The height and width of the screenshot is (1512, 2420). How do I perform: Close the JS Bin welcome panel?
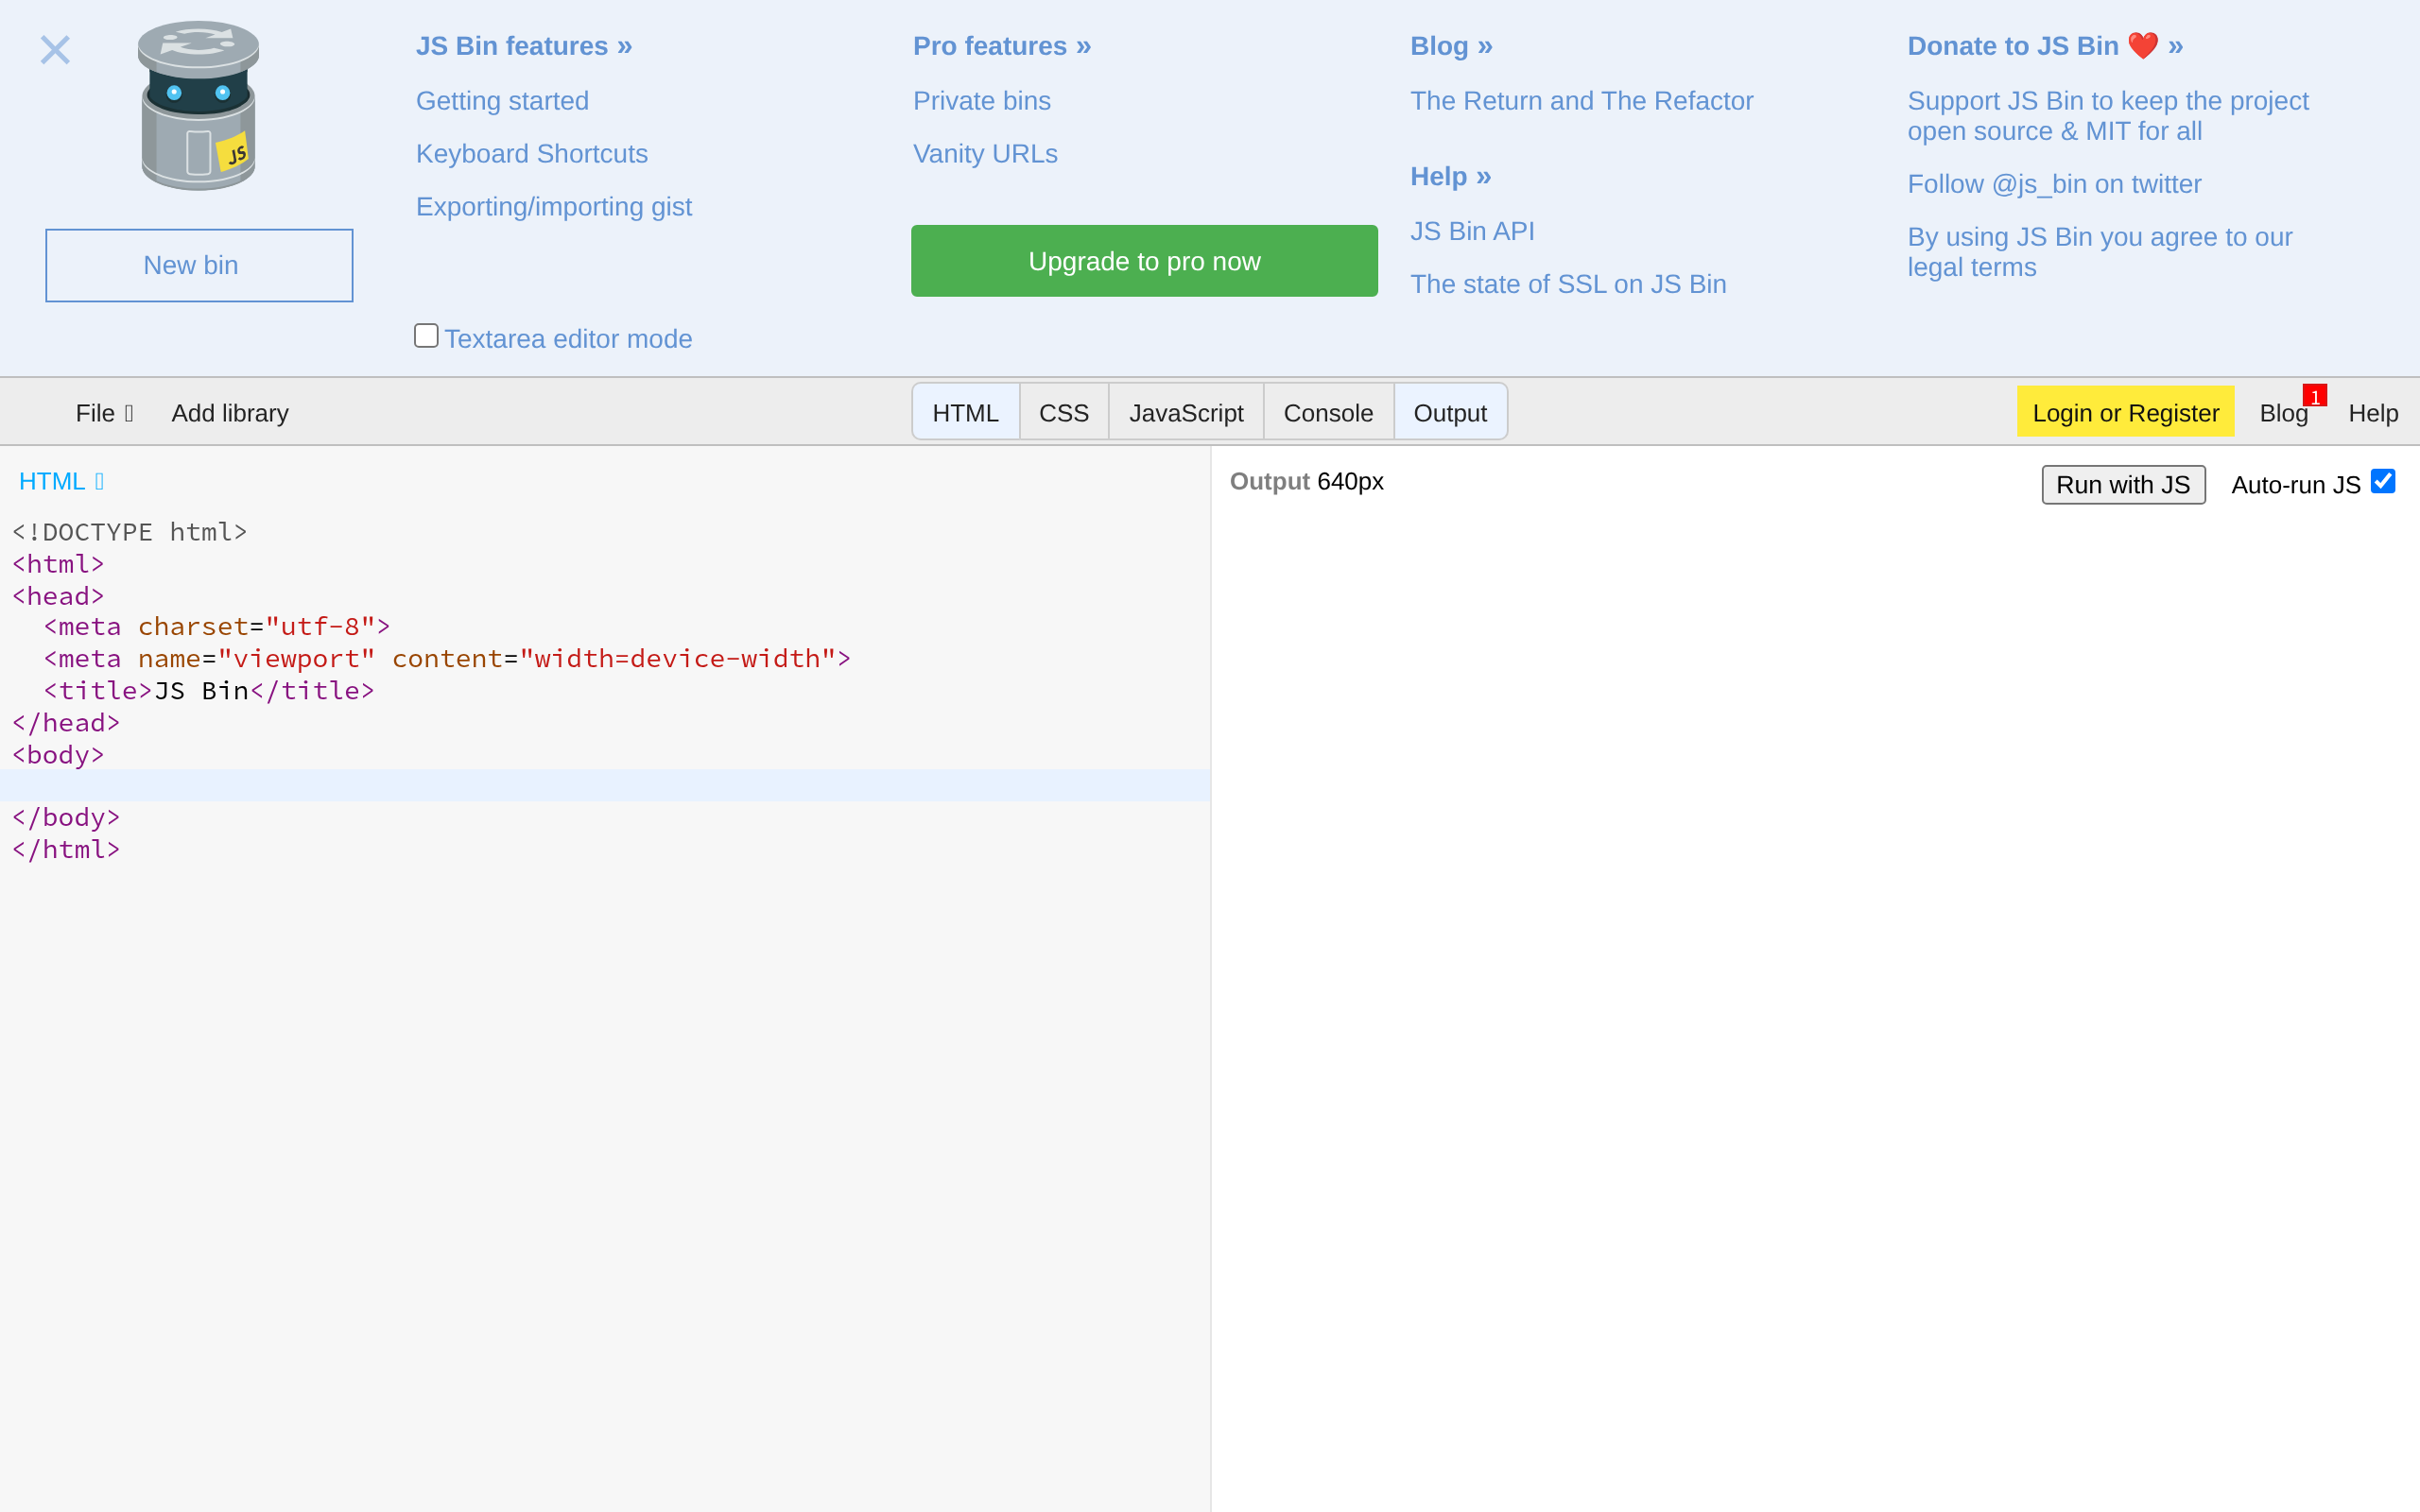click(x=55, y=50)
